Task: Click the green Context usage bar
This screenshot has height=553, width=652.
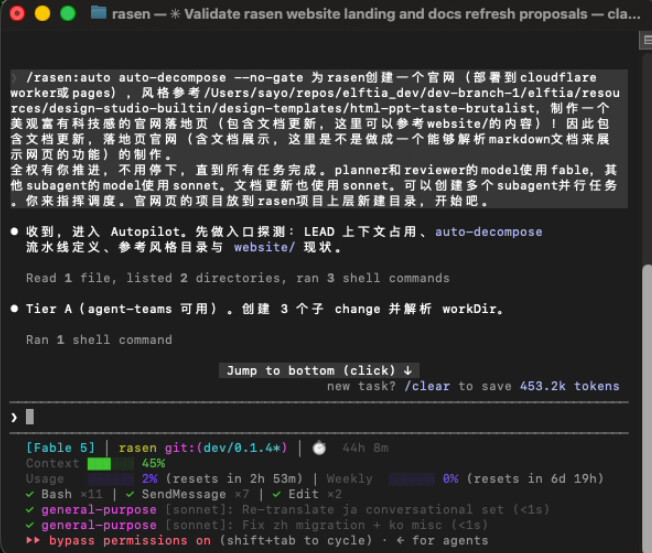Action: pos(111,463)
